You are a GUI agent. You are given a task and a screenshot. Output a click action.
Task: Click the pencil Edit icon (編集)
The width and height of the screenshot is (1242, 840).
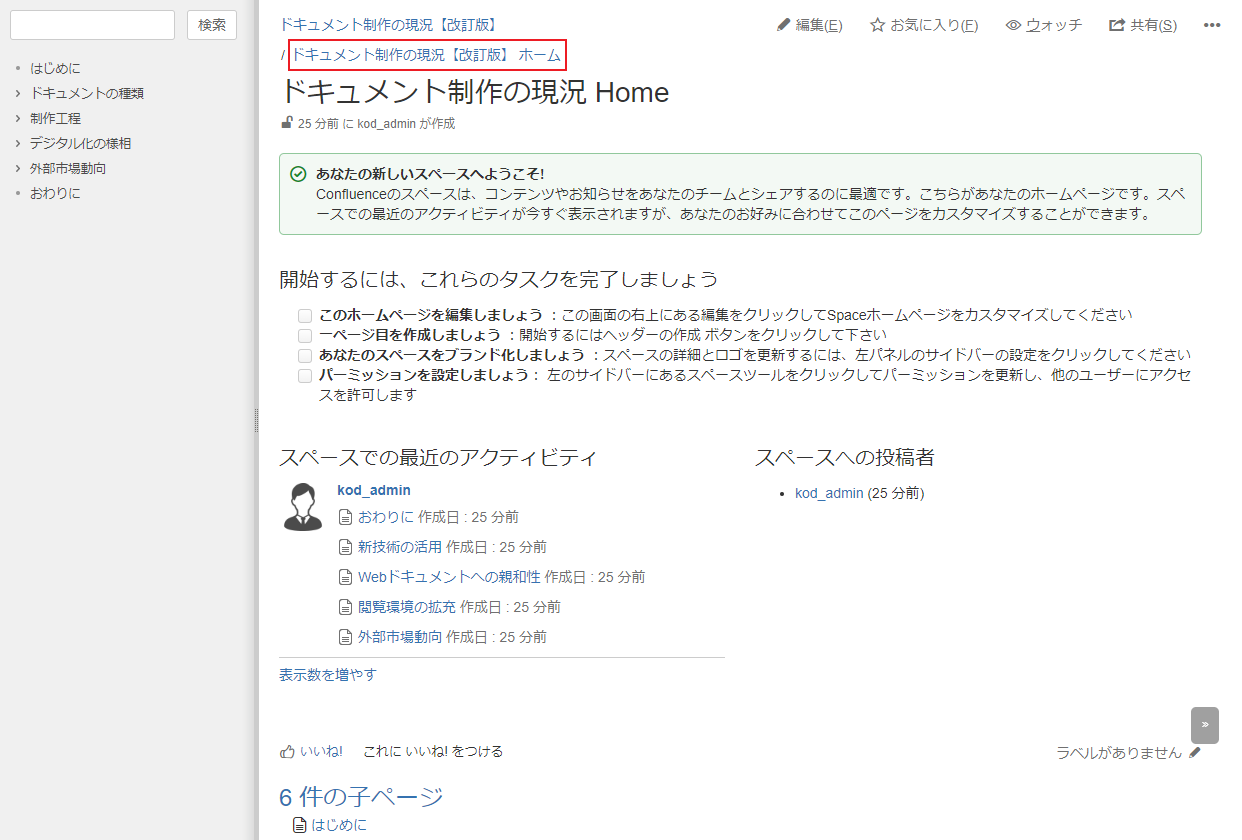point(784,25)
